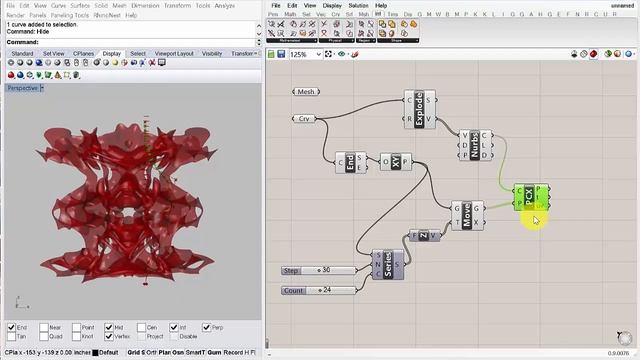The image size is (640, 360).
Task: Toggle Gumball in status bar
Action: tap(214, 352)
